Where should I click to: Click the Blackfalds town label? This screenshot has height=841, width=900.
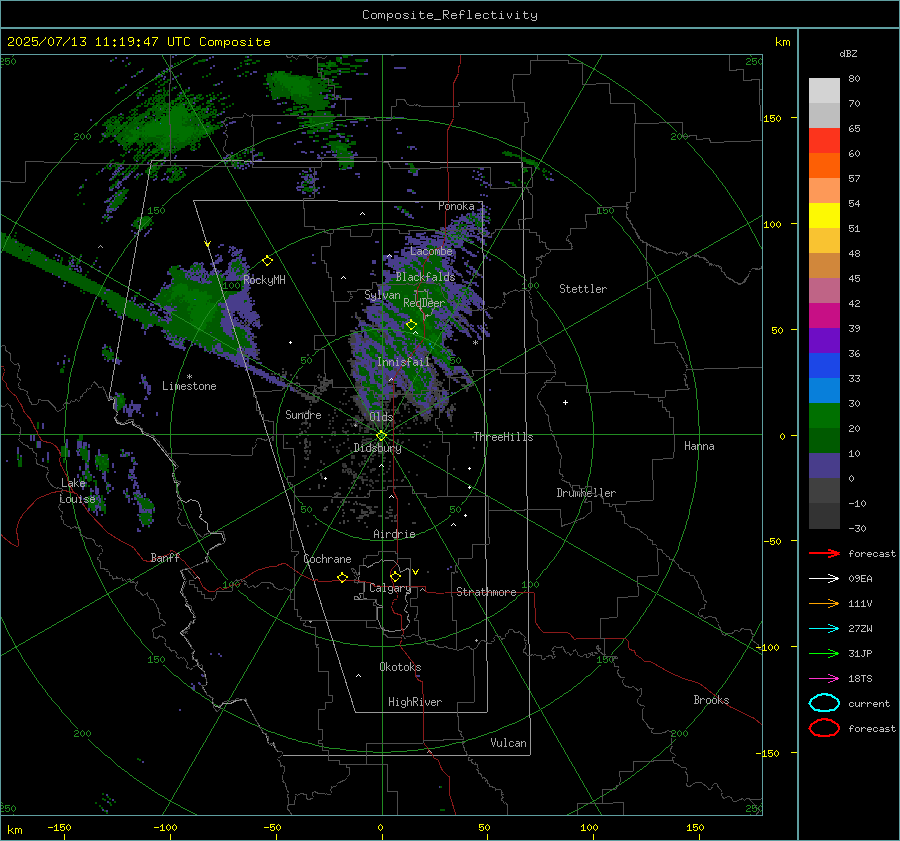[x=425, y=277]
